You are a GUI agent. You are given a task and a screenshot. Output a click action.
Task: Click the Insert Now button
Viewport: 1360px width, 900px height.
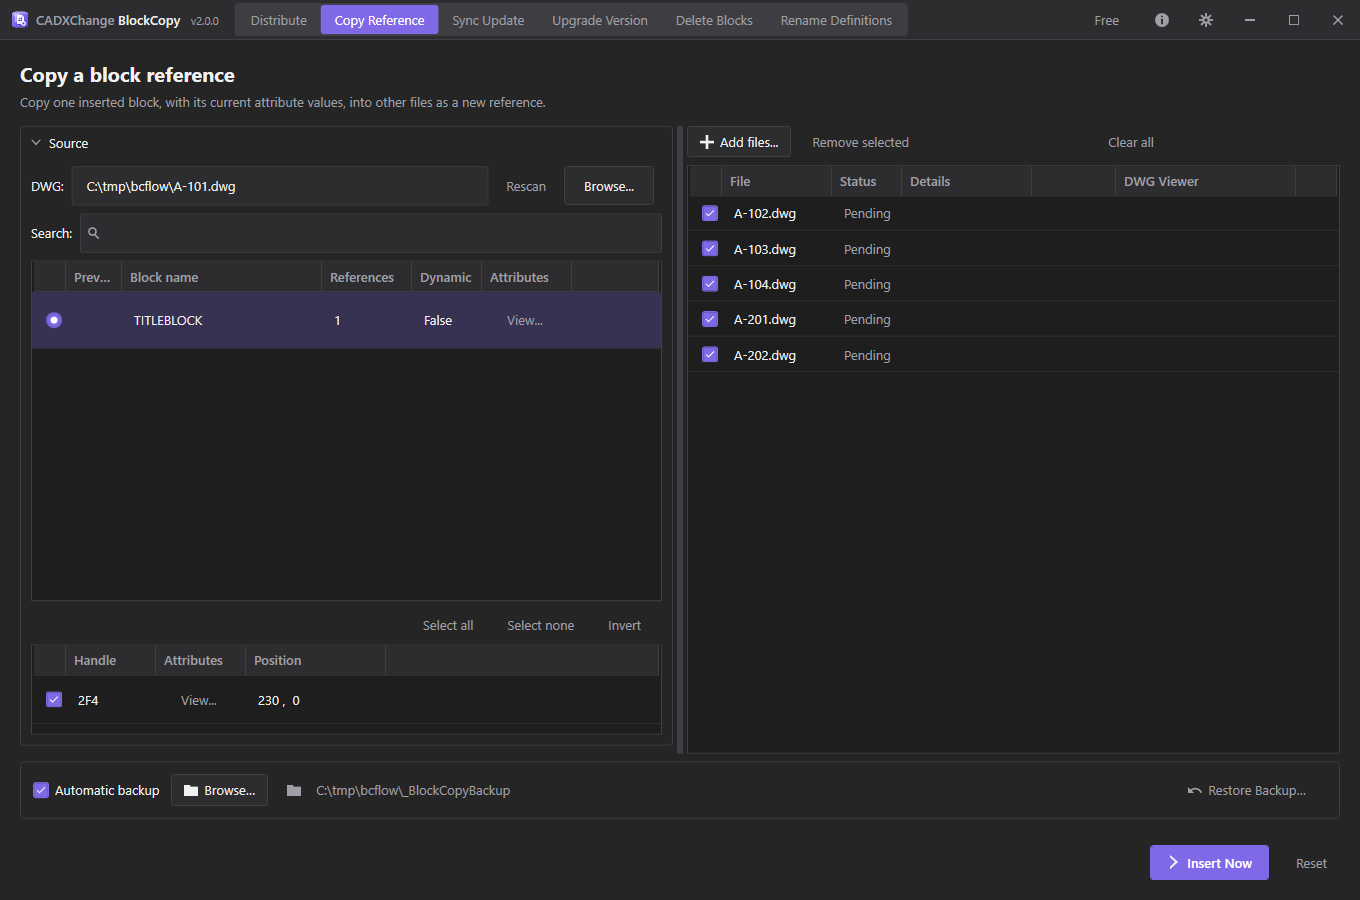click(x=1209, y=863)
